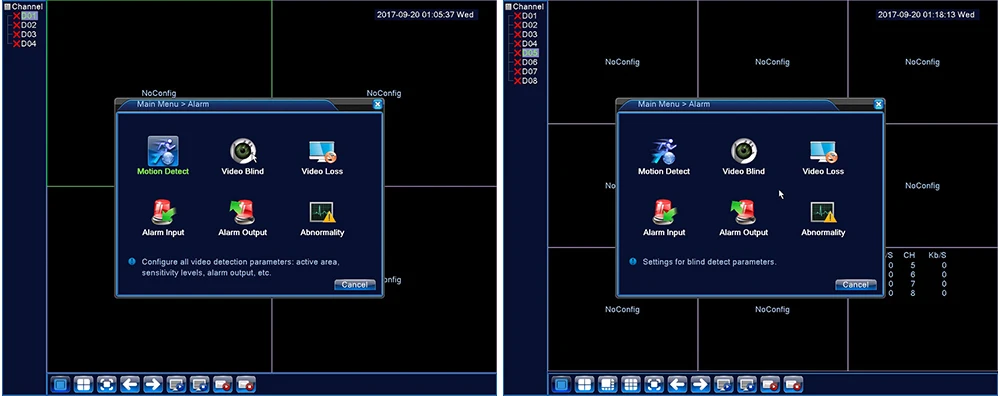Cancel the Alarm menu on 4-channel screen
The width and height of the screenshot is (1000, 396).
(355, 285)
